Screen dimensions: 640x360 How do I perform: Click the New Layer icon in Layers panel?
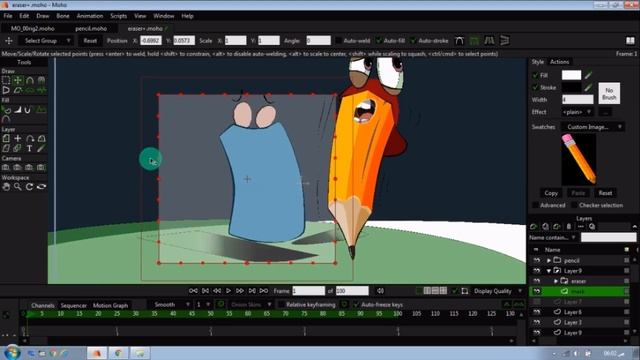point(533,227)
